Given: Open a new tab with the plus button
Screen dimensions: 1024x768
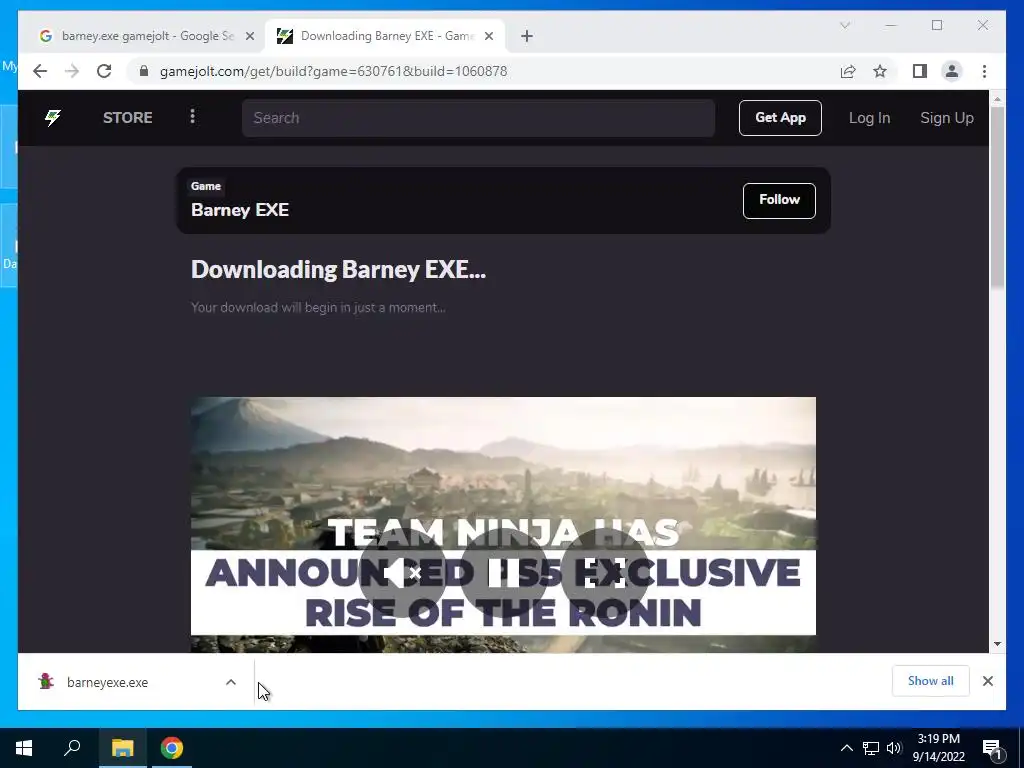Looking at the screenshot, I should (527, 37).
